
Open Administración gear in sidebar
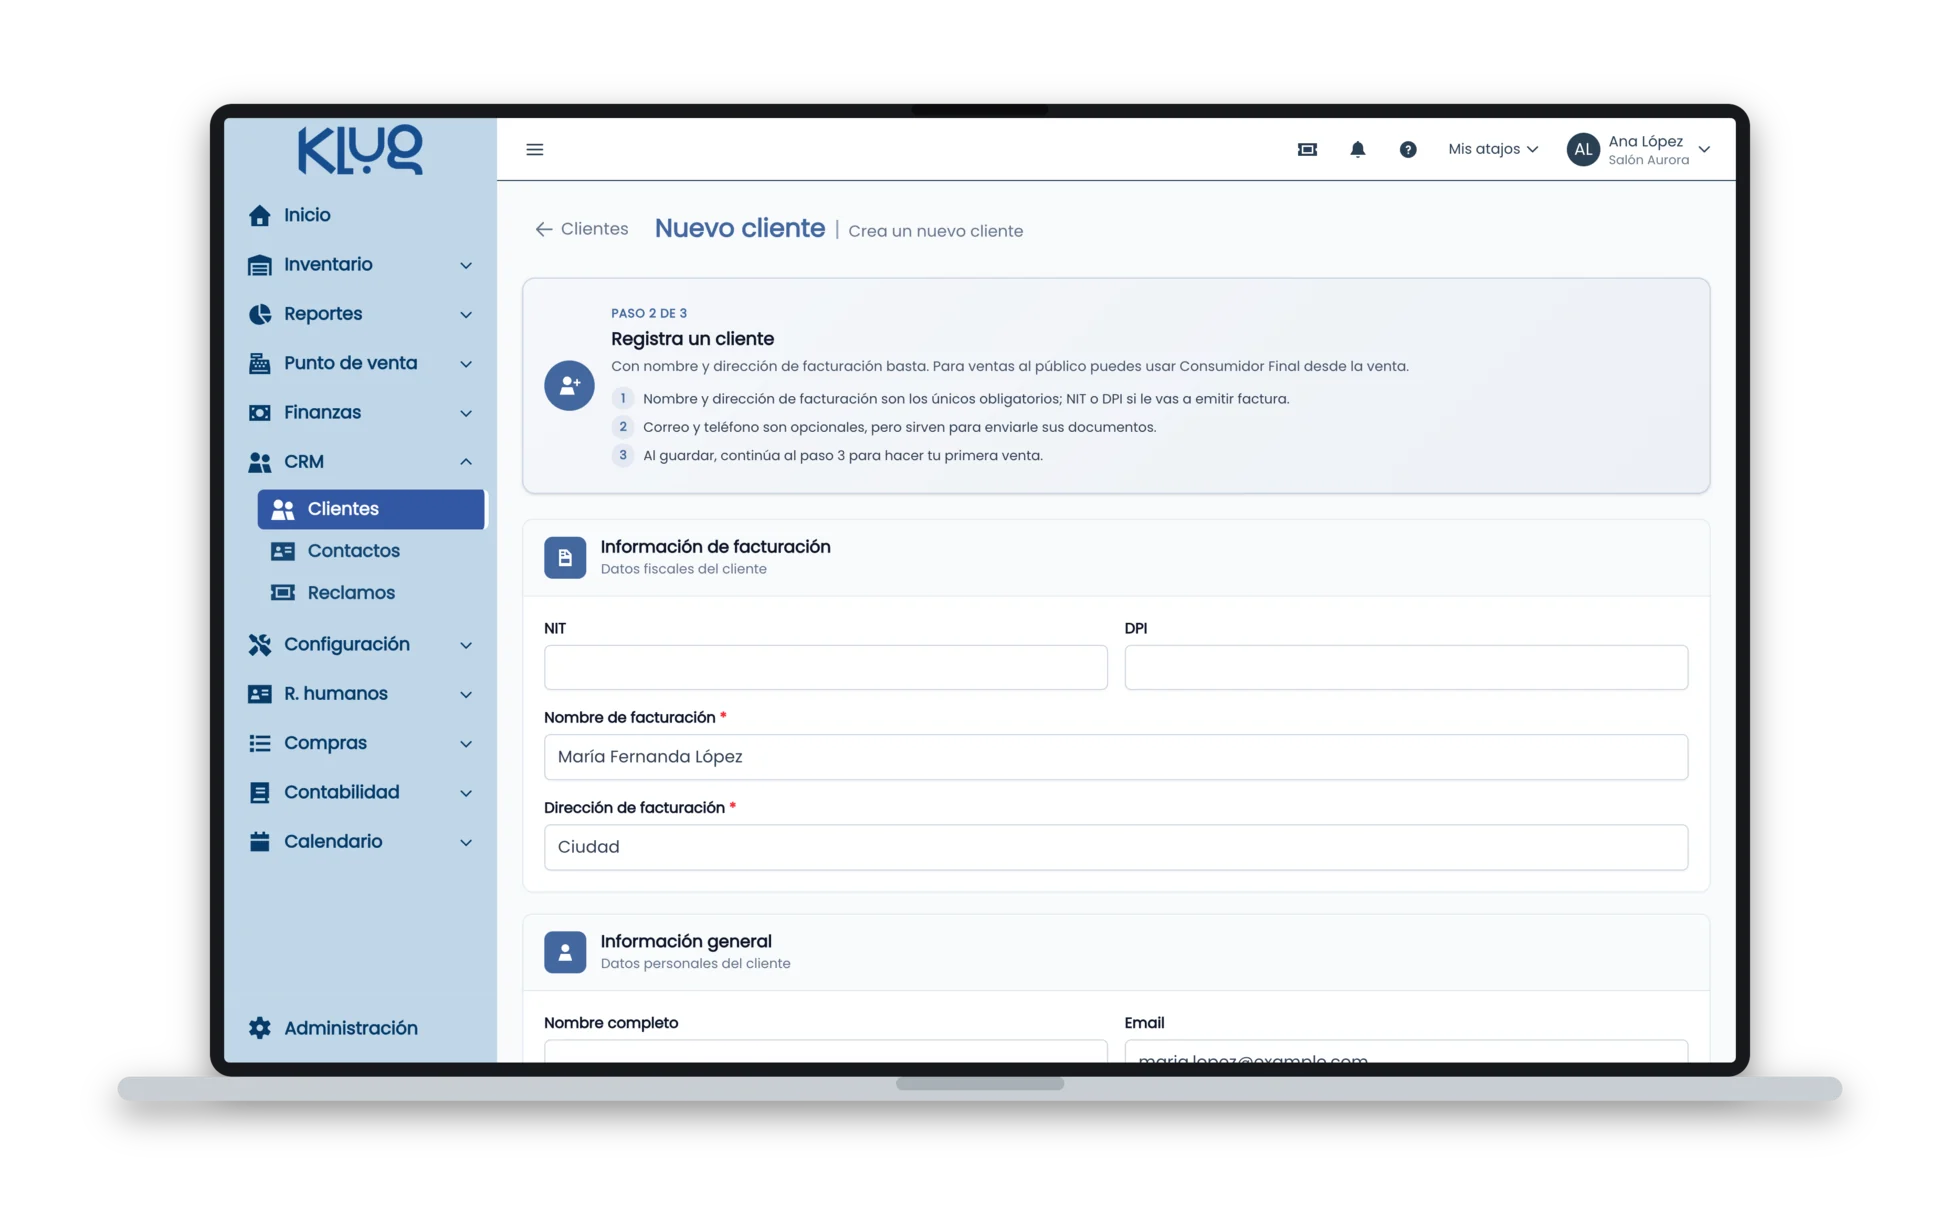click(x=260, y=1028)
